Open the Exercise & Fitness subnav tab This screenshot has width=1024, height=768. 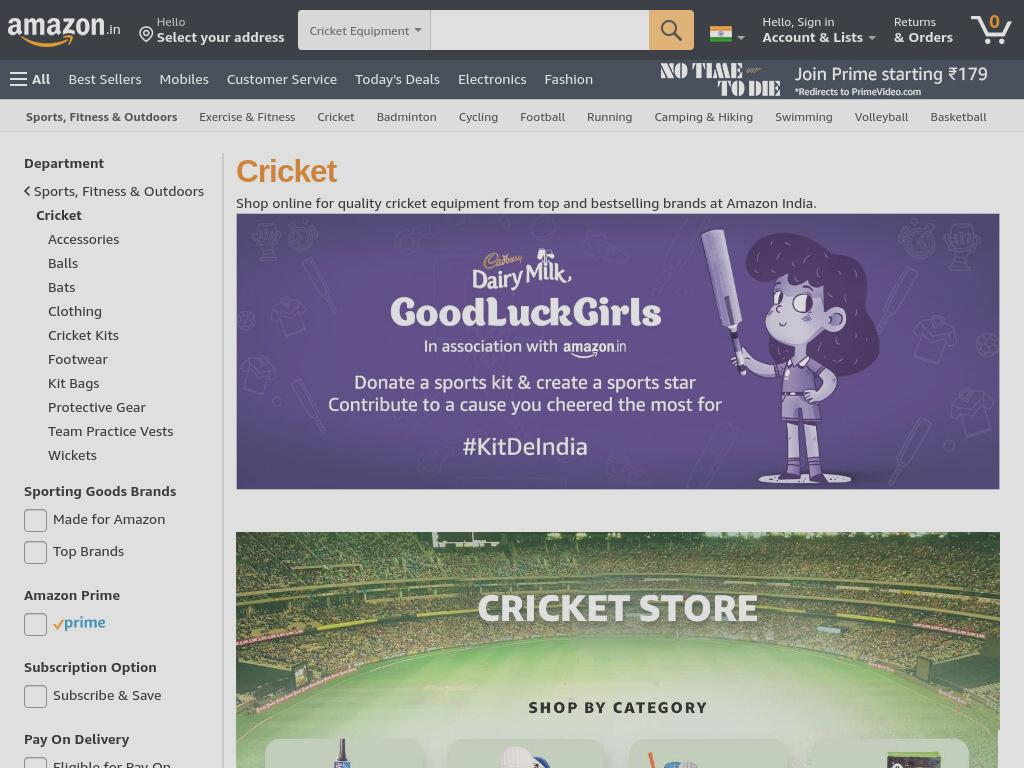click(x=247, y=117)
